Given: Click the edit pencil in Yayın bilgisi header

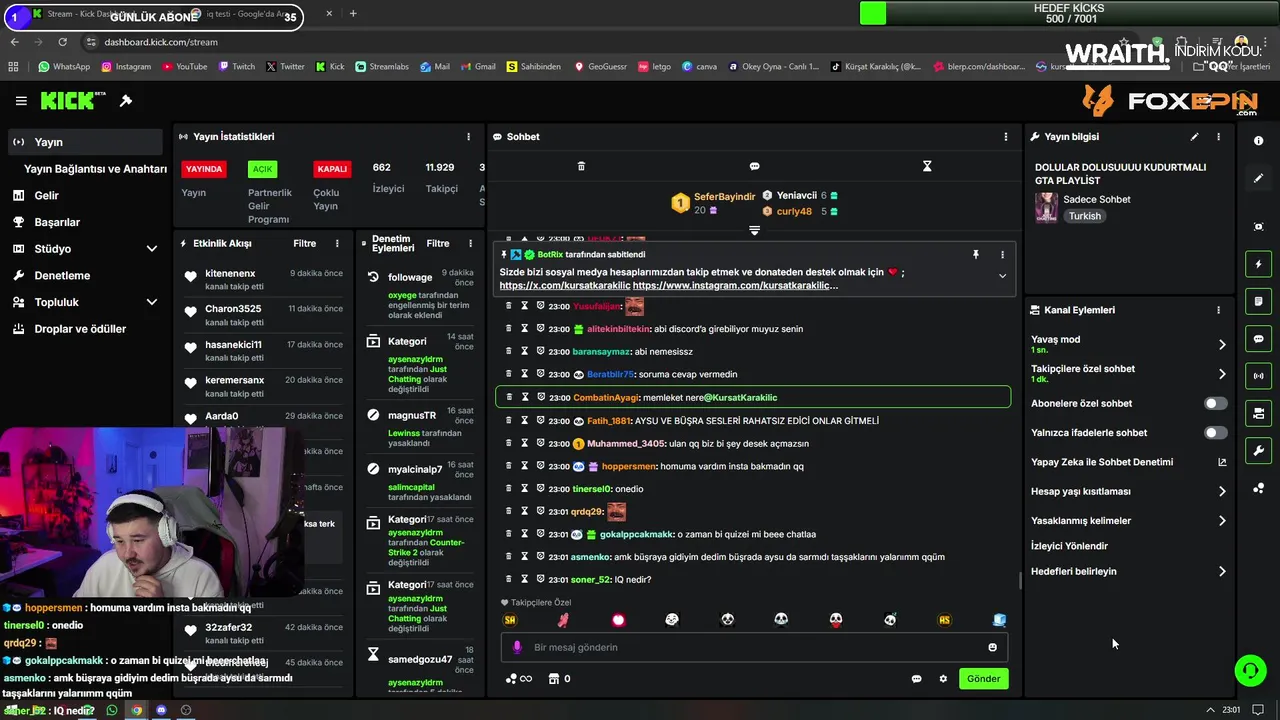Looking at the screenshot, I should 1194,137.
